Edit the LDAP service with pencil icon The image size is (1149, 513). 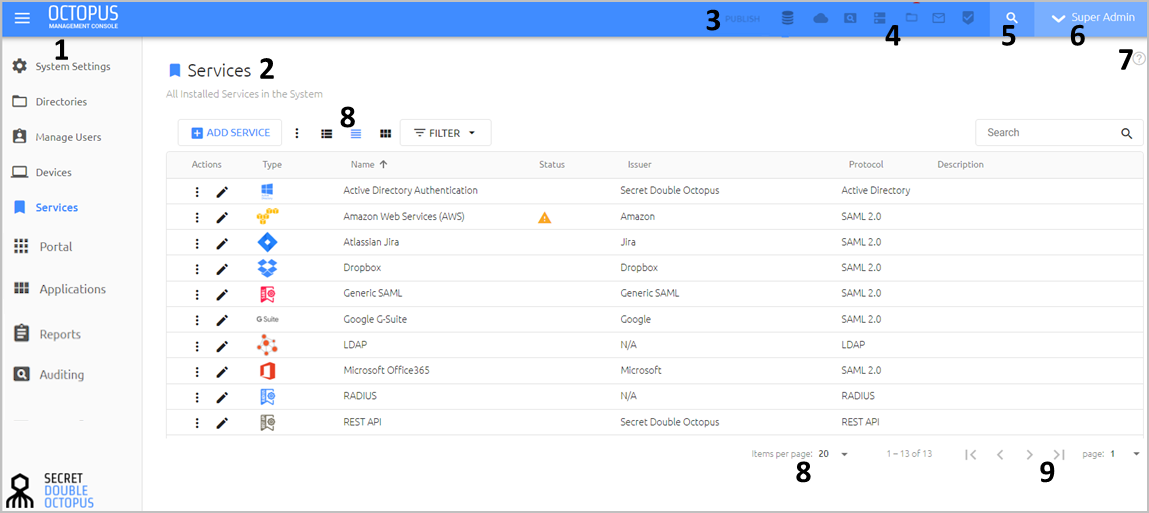point(222,346)
